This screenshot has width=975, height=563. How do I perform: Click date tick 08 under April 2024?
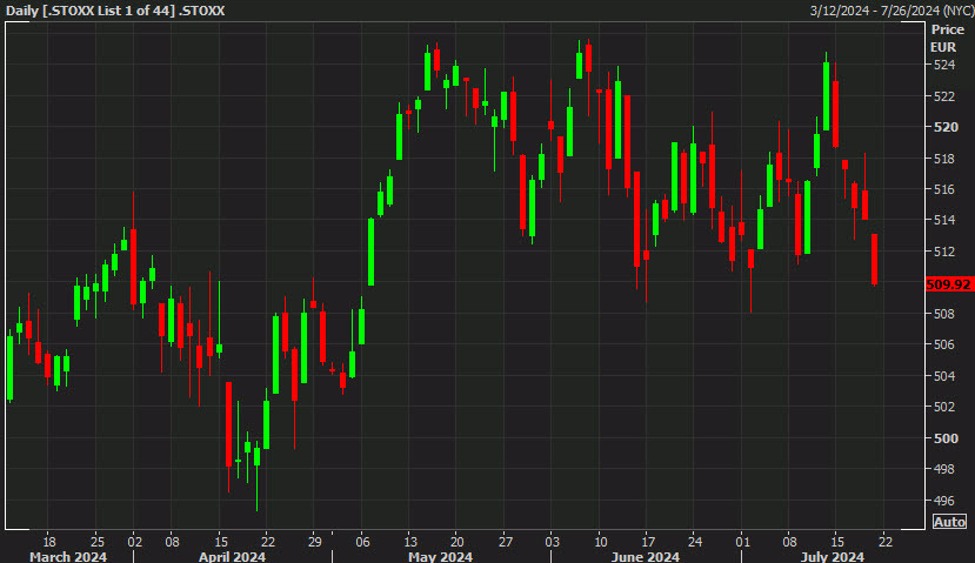coord(172,541)
